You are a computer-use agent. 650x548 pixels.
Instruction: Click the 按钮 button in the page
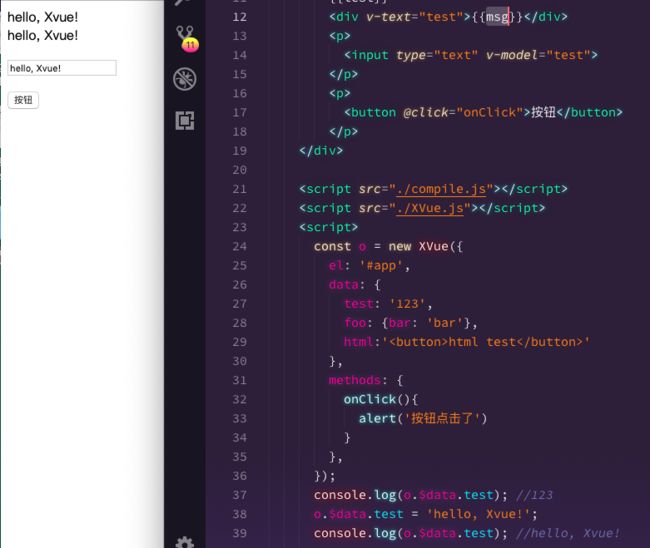[x=23, y=100]
